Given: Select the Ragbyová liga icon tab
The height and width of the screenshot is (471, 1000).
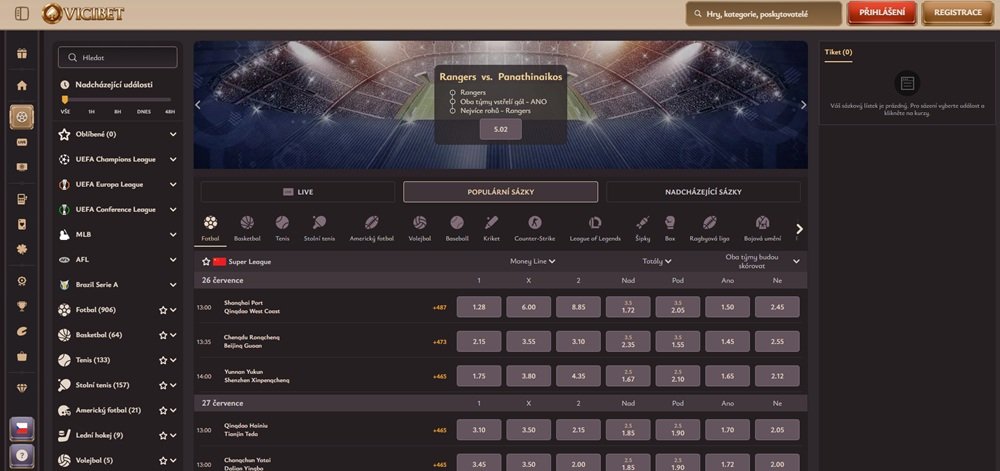Looking at the screenshot, I should tap(710, 229).
